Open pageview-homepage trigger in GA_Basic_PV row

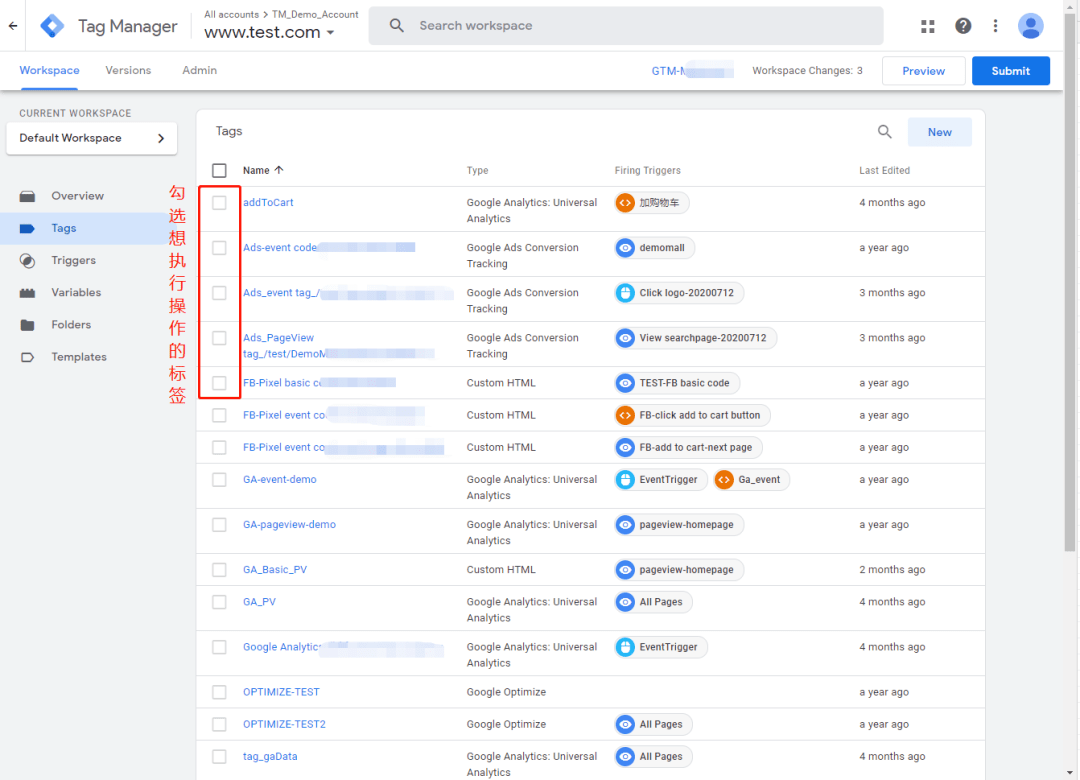point(679,570)
